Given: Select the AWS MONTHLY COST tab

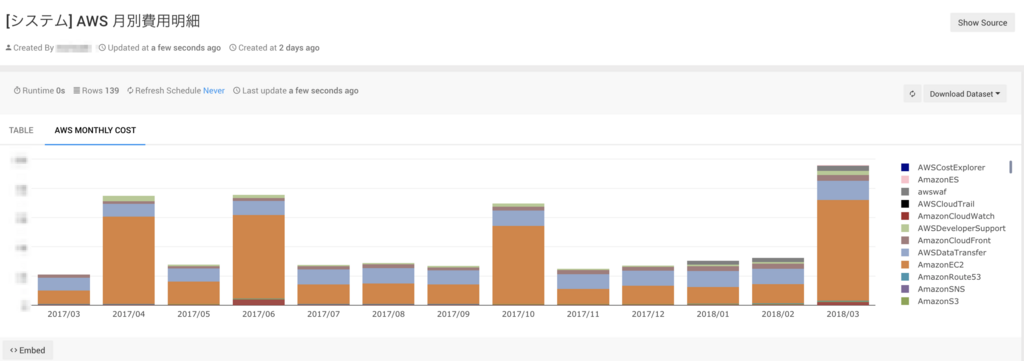Looking at the screenshot, I should click(x=95, y=131).
